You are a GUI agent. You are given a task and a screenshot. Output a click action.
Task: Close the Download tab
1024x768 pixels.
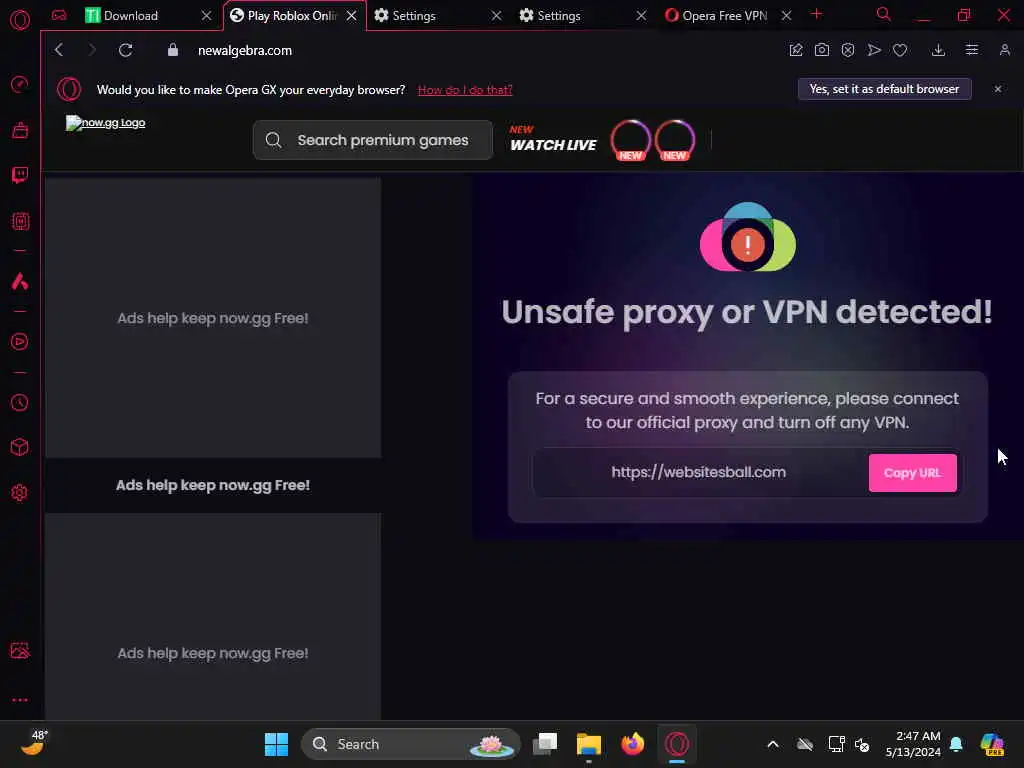pos(206,16)
